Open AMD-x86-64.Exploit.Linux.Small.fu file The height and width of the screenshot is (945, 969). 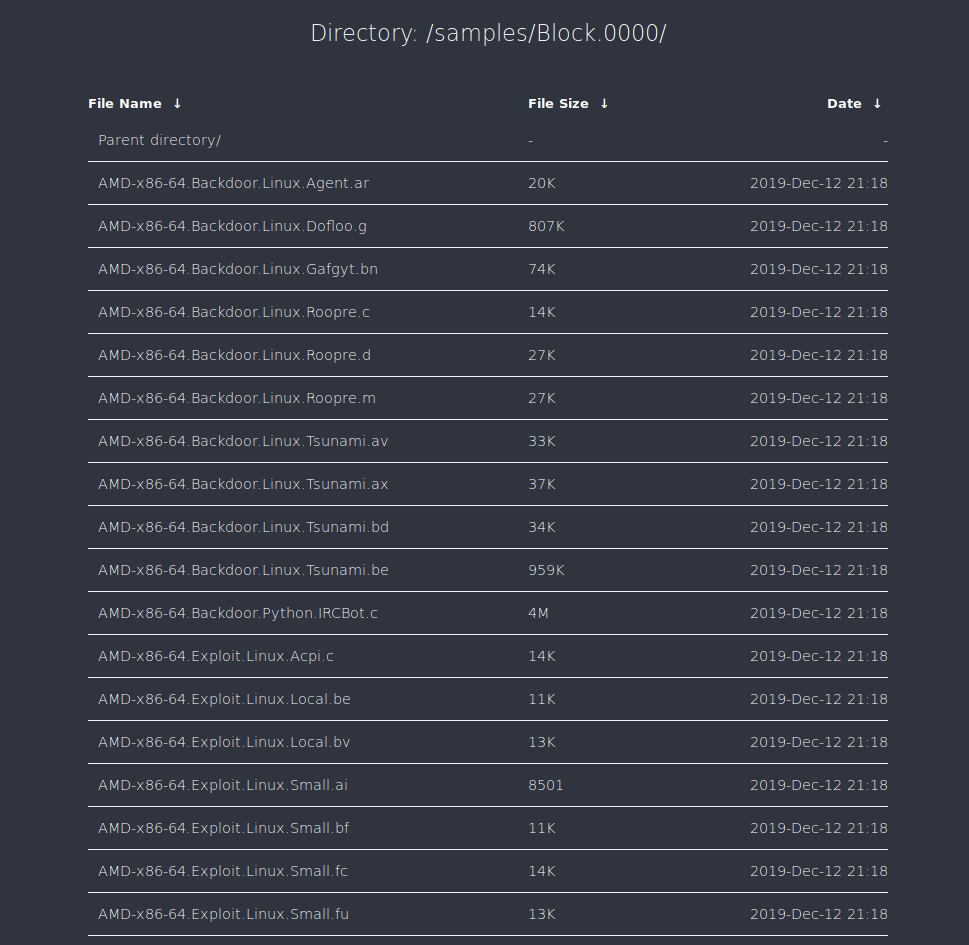pyautogui.click(x=224, y=914)
